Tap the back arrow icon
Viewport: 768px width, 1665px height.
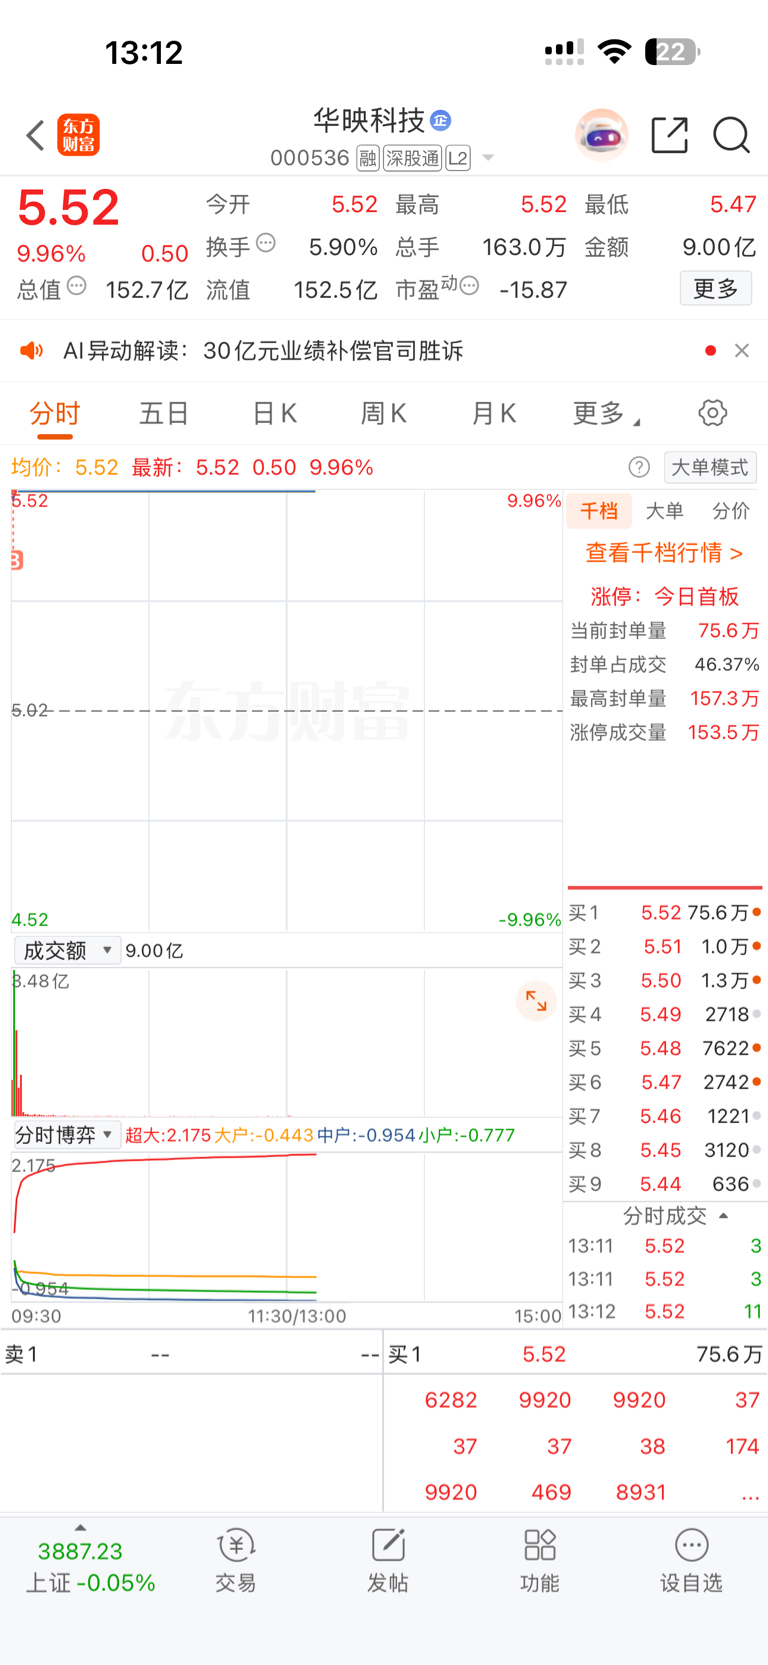[x=36, y=135]
